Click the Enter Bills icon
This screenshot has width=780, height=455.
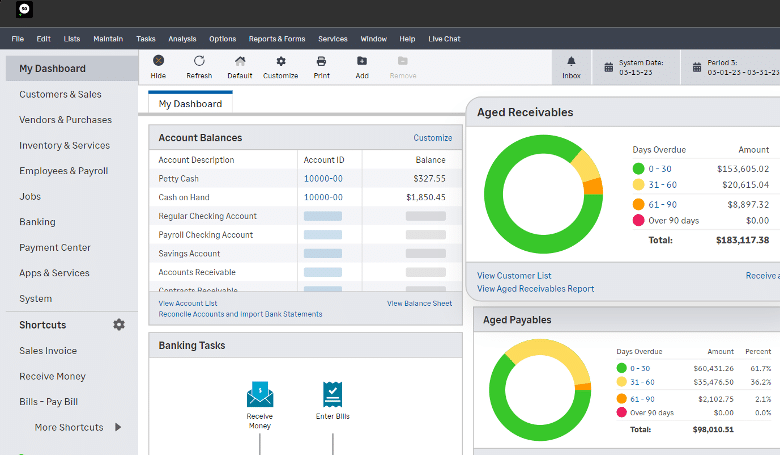331,393
